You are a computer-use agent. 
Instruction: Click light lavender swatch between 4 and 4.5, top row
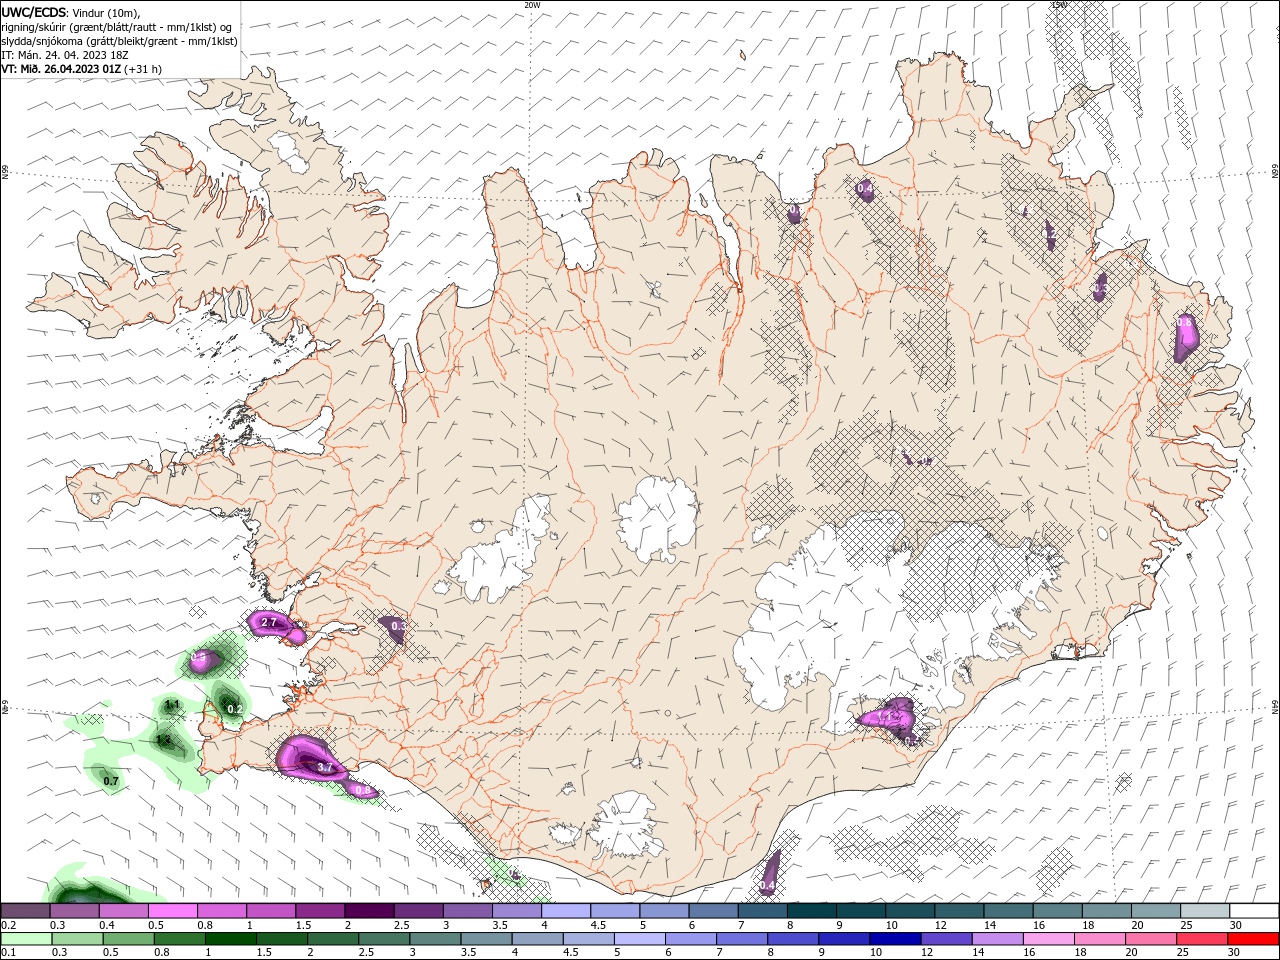click(x=566, y=911)
